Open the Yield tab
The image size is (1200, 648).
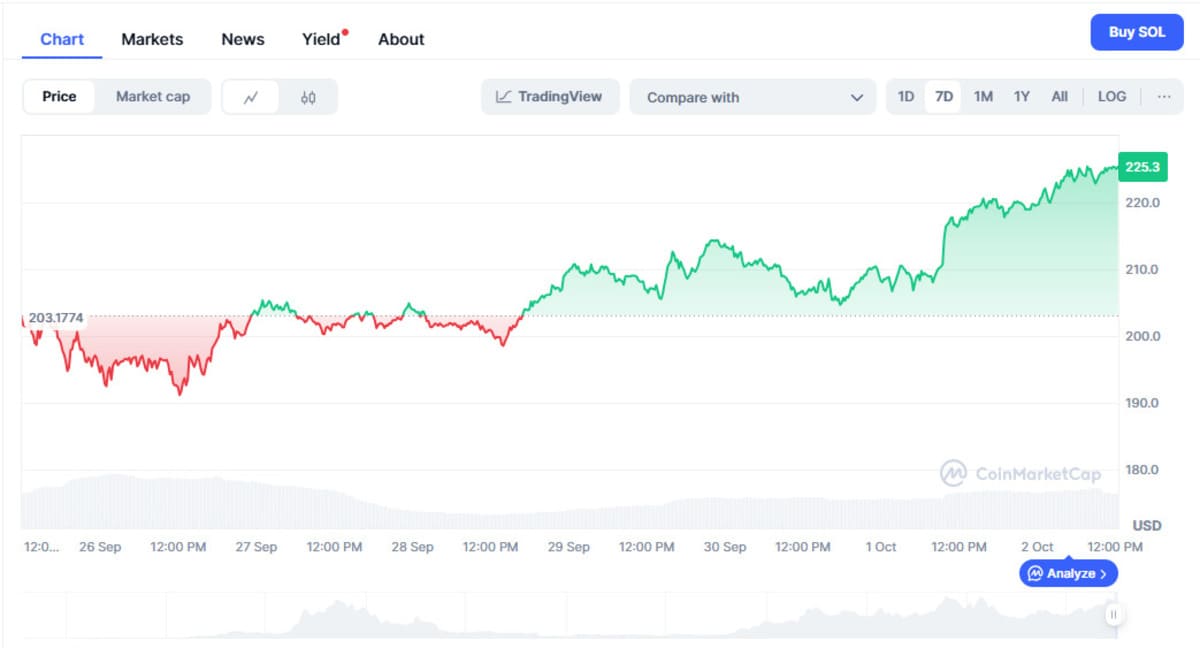point(322,39)
